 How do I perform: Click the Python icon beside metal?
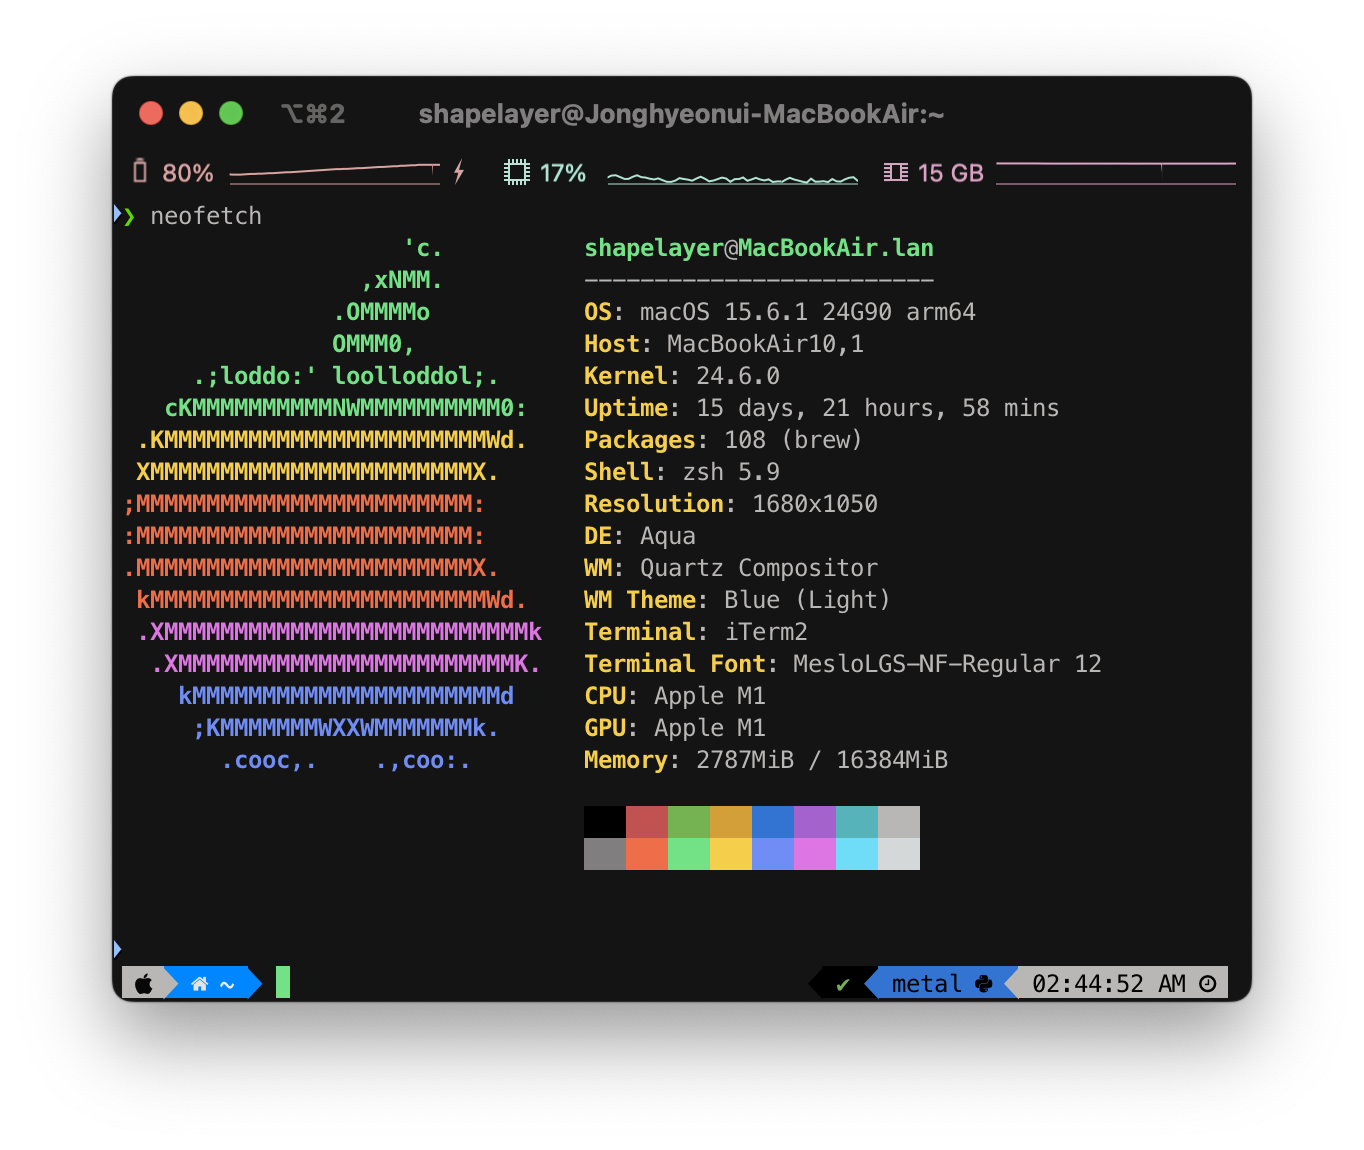(x=984, y=984)
